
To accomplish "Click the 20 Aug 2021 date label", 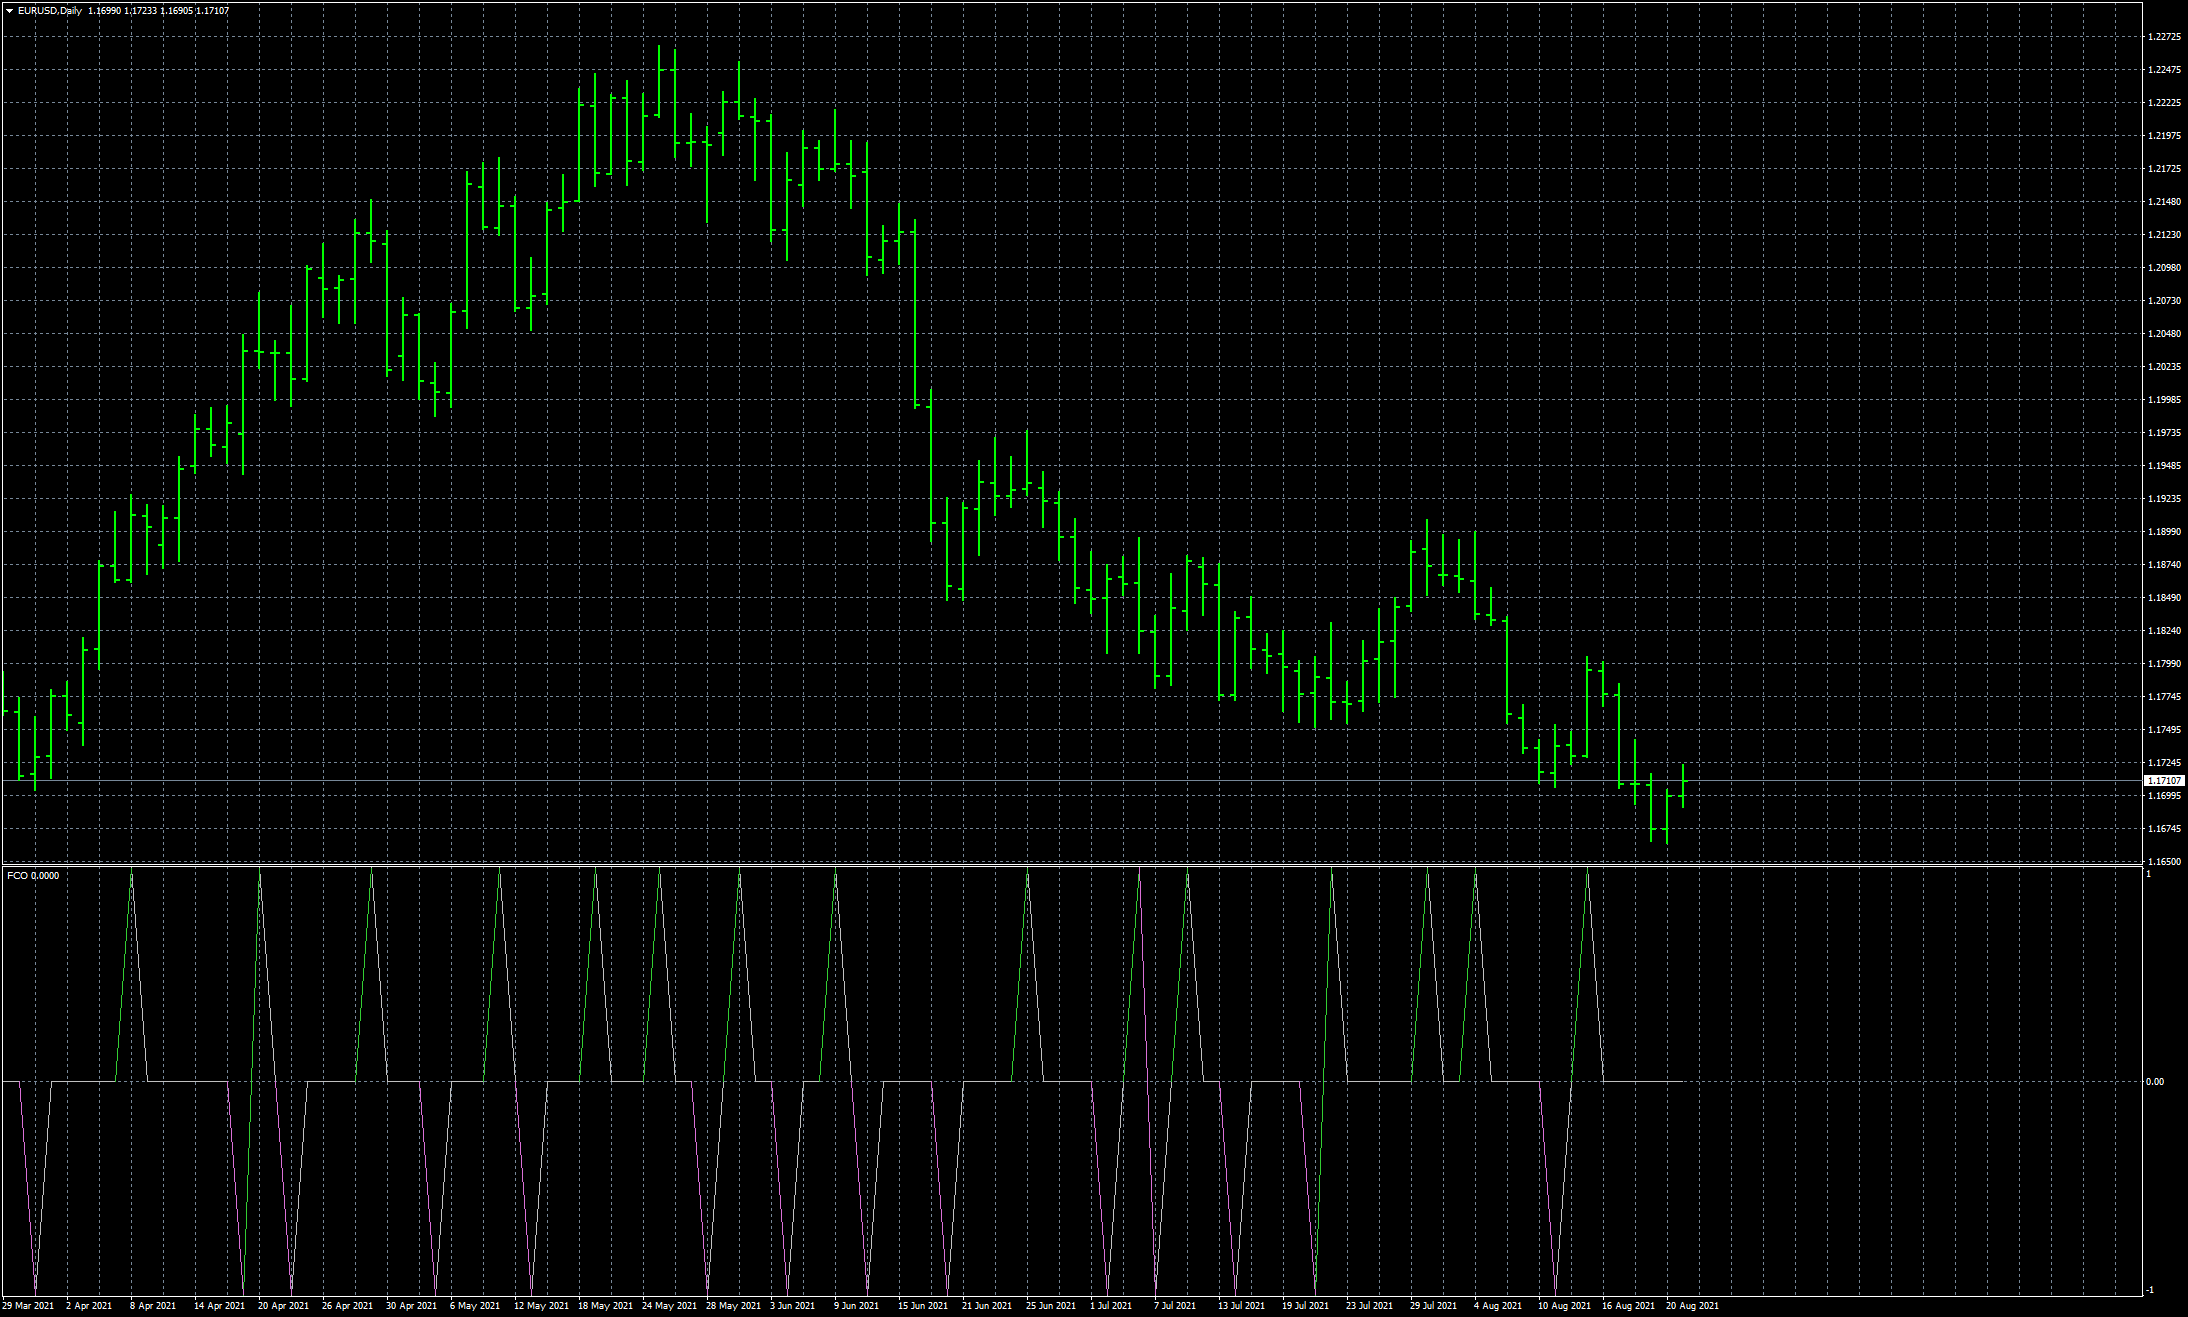I will [x=1692, y=1306].
